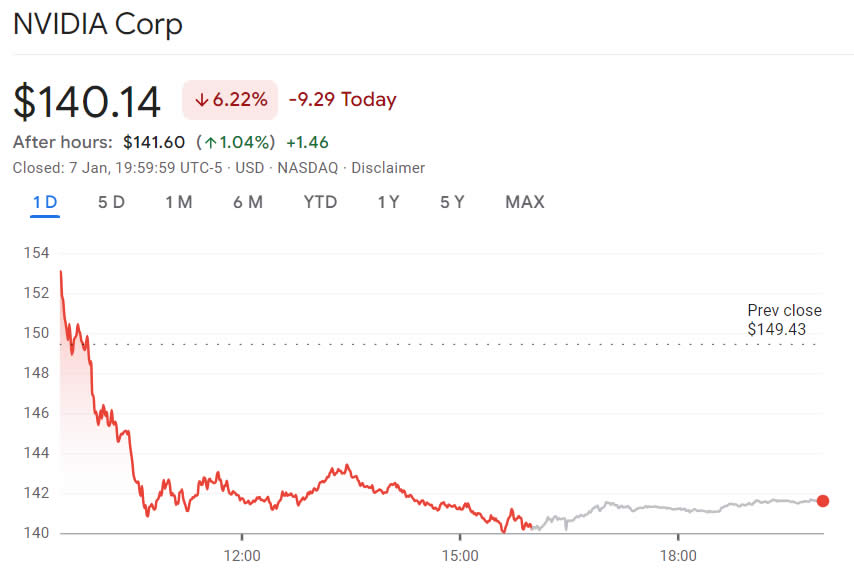Switch chart to 1 Y range
This screenshot has height=576, width=854.
click(388, 202)
